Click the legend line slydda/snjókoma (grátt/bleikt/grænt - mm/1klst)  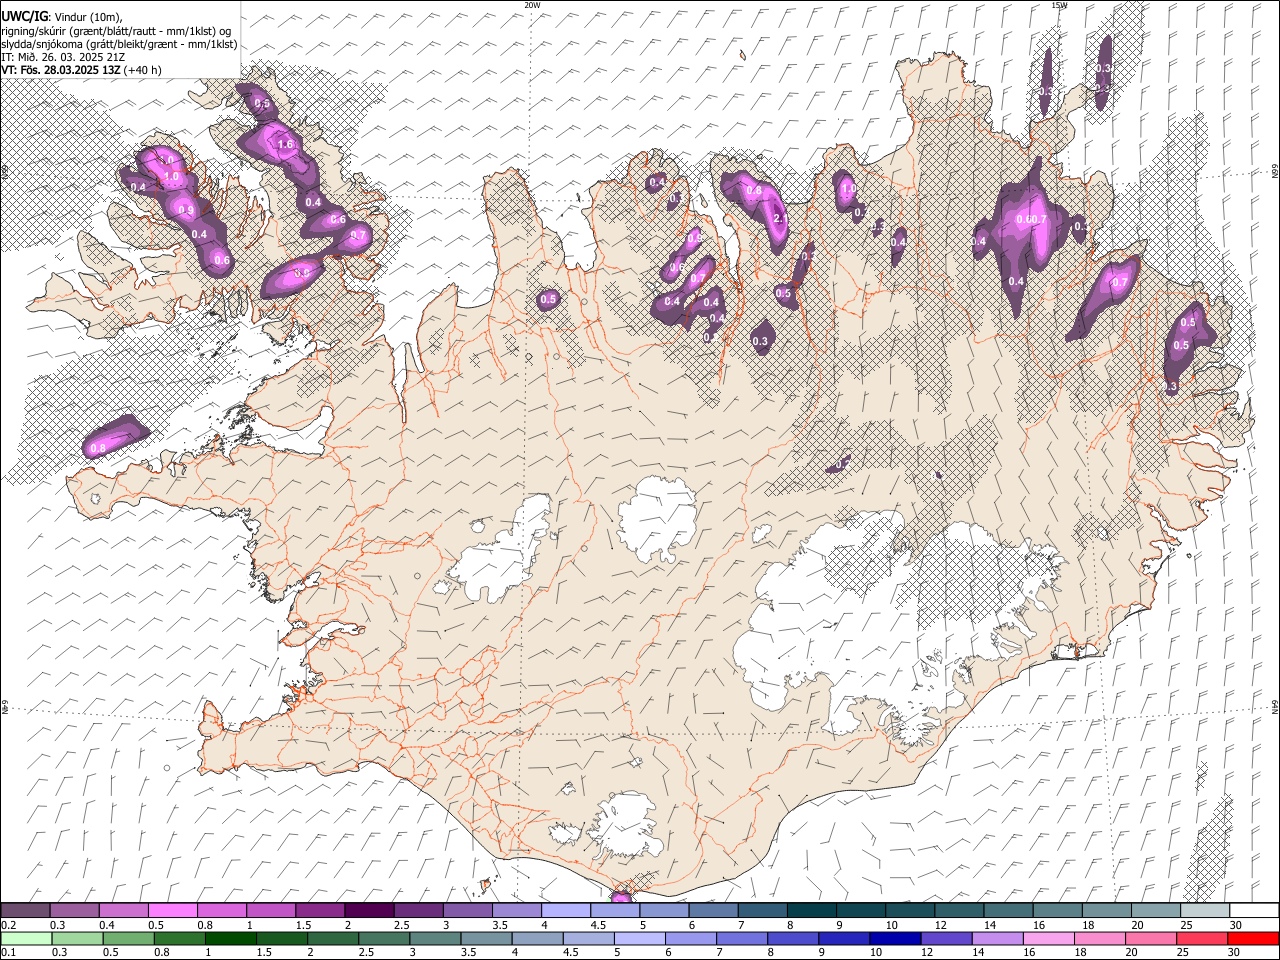120,44
